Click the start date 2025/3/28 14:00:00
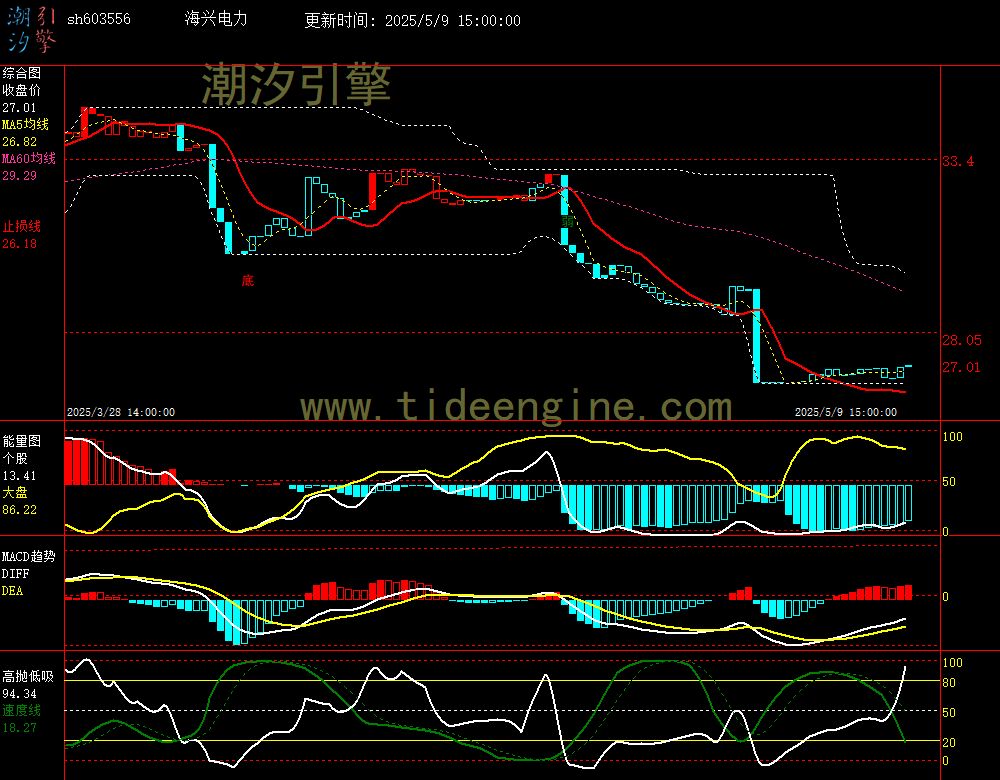 (121, 412)
